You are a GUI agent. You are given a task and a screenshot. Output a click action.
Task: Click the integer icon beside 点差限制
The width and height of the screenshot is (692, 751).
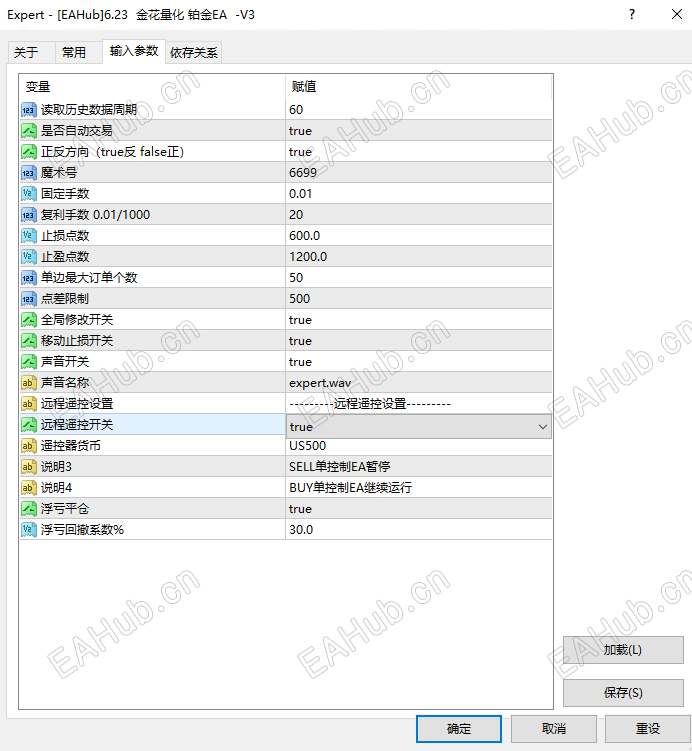click(x=29, y=299)
